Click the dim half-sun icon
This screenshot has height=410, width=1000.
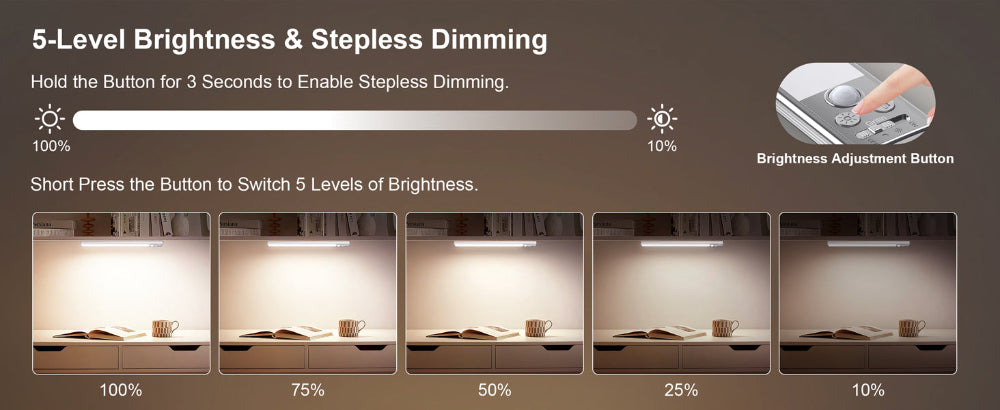[661, 120]
